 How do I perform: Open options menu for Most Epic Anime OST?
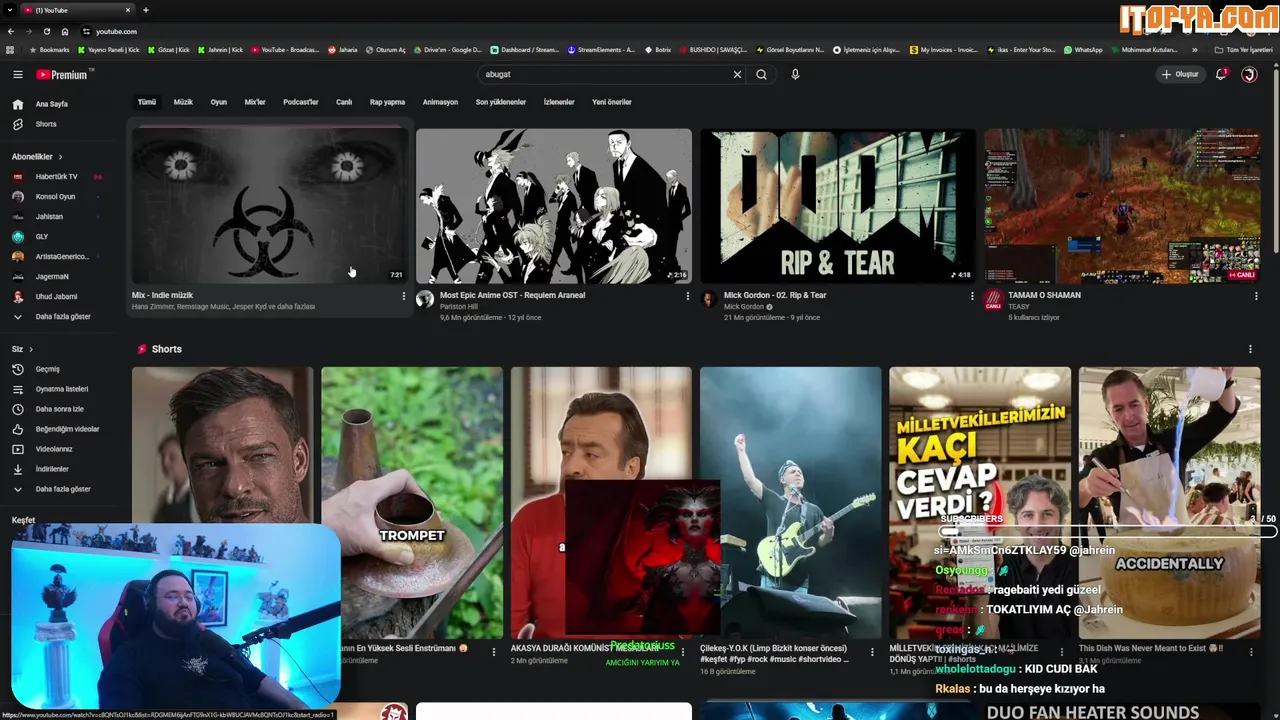687,296
